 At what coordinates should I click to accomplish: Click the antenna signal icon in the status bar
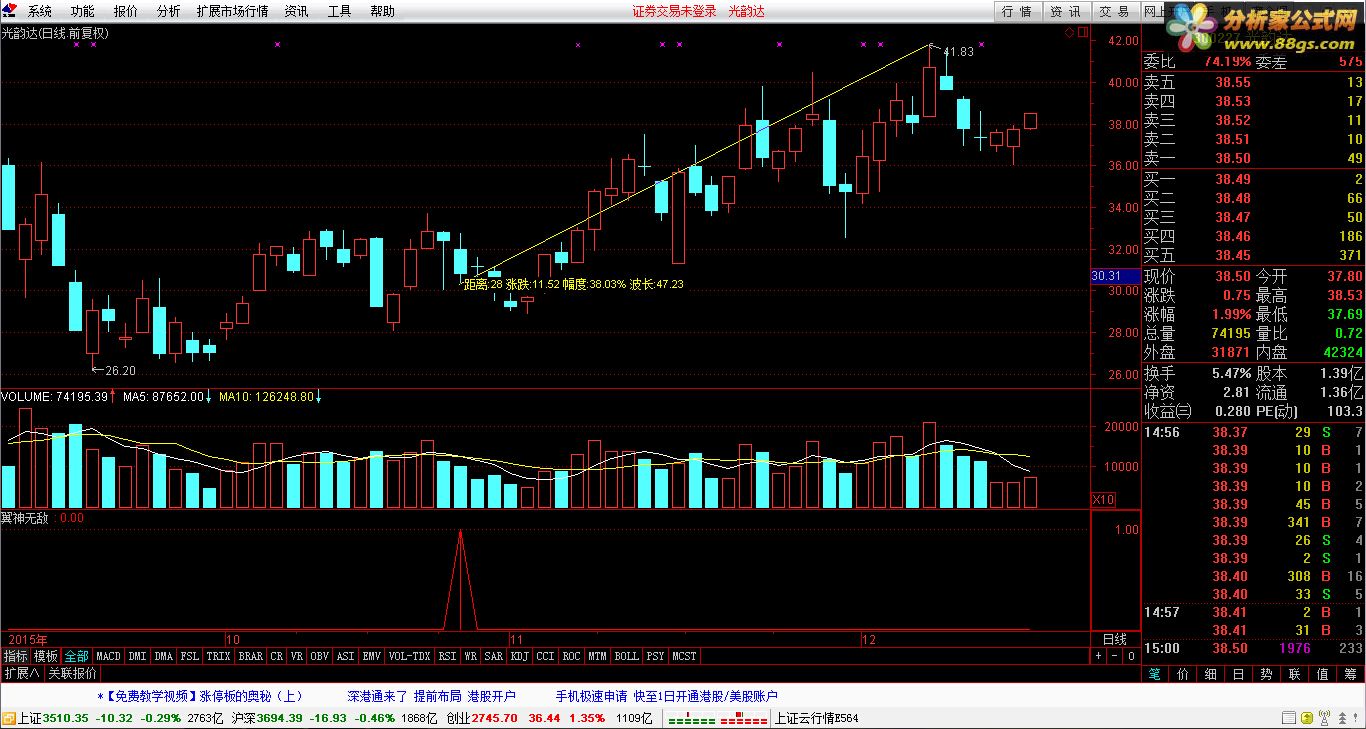[1325, 718]
